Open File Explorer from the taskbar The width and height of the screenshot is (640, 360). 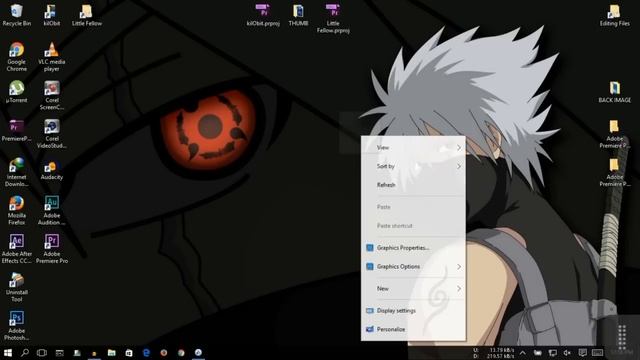[x=111, y=353]
